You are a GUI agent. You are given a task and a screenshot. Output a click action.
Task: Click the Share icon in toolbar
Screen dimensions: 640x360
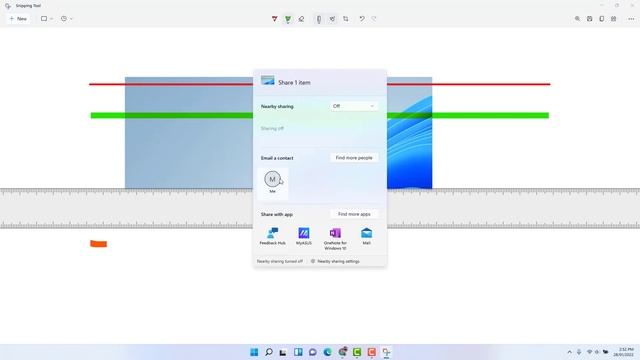pos(613,19)
